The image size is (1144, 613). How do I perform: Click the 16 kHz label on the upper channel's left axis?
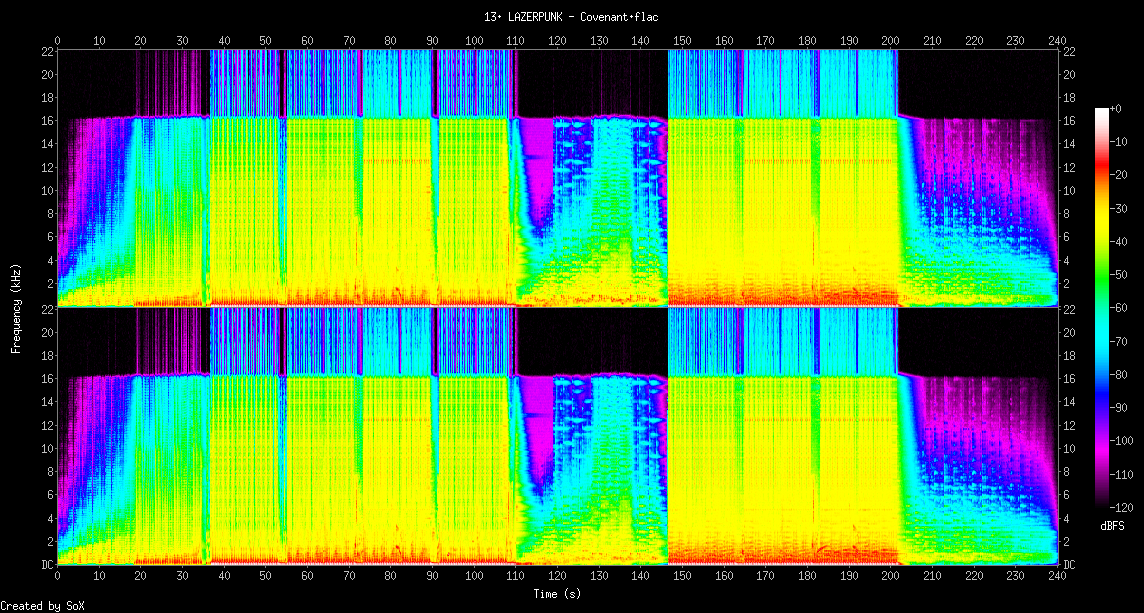point(46,121)
